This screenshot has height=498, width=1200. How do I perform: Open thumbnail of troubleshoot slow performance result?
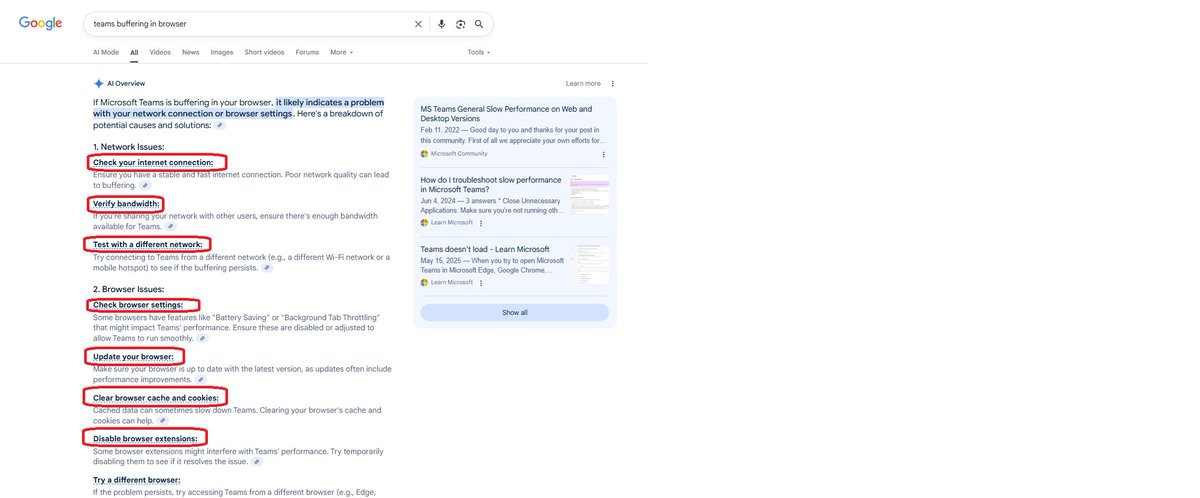[589, 193]
